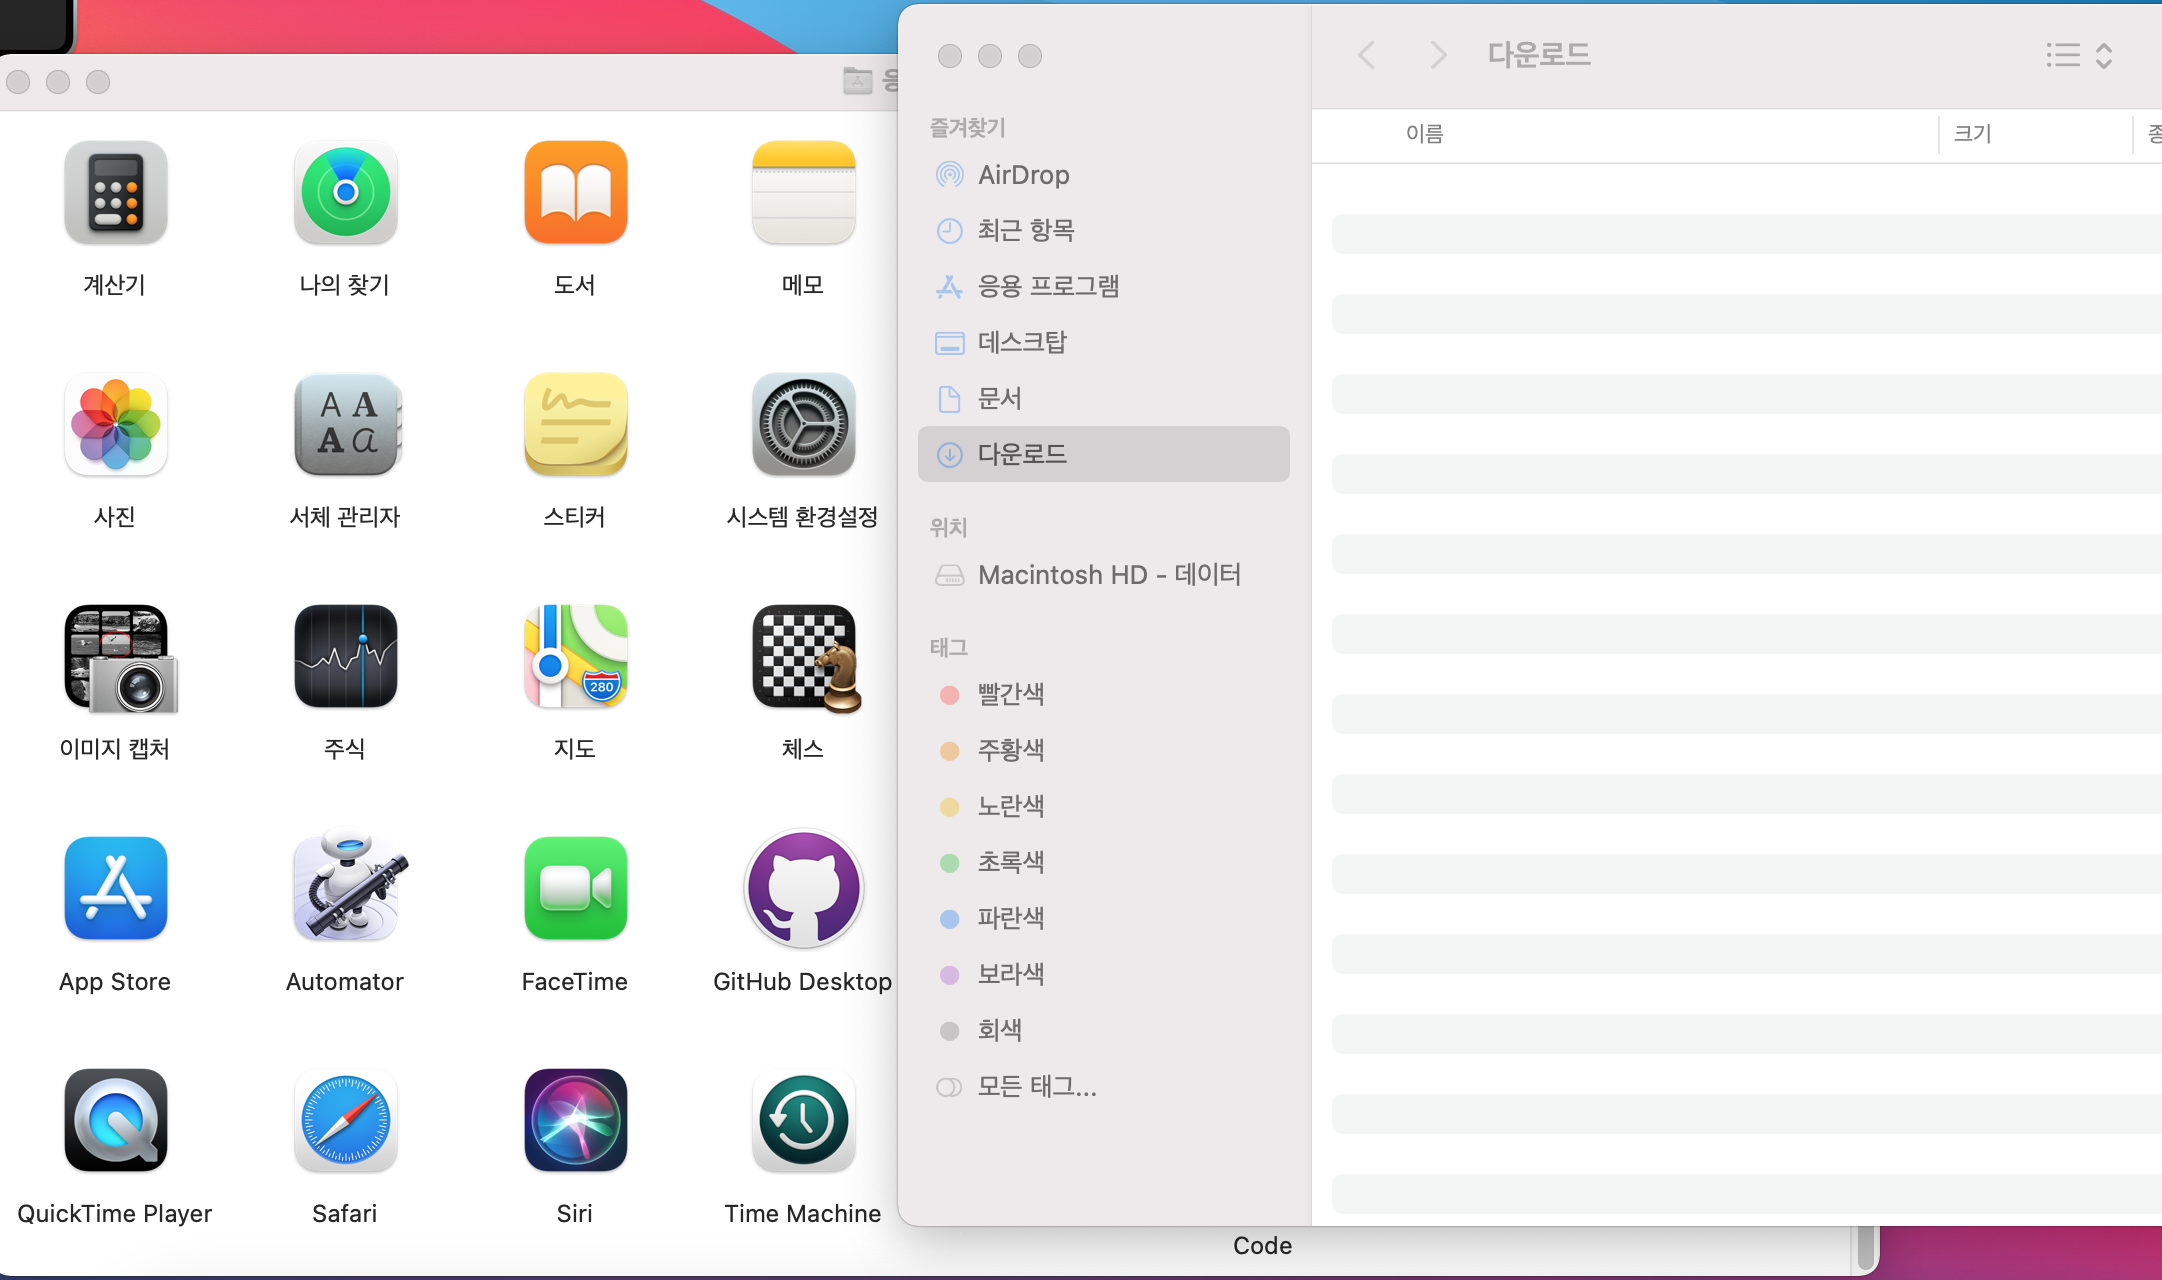
Task: Open the Automator app icon
Action: pyautogui.click(x=345, y=889)
